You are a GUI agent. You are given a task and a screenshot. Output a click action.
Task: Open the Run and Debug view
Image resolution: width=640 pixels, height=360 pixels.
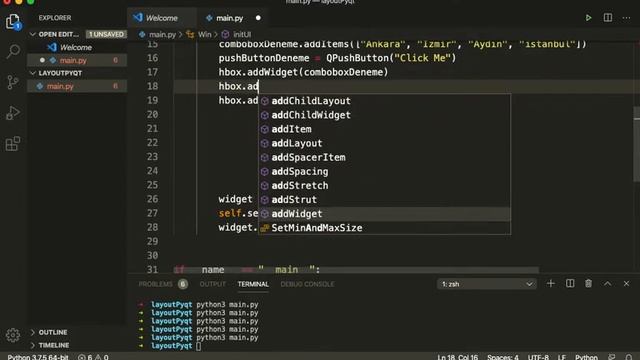13,113
